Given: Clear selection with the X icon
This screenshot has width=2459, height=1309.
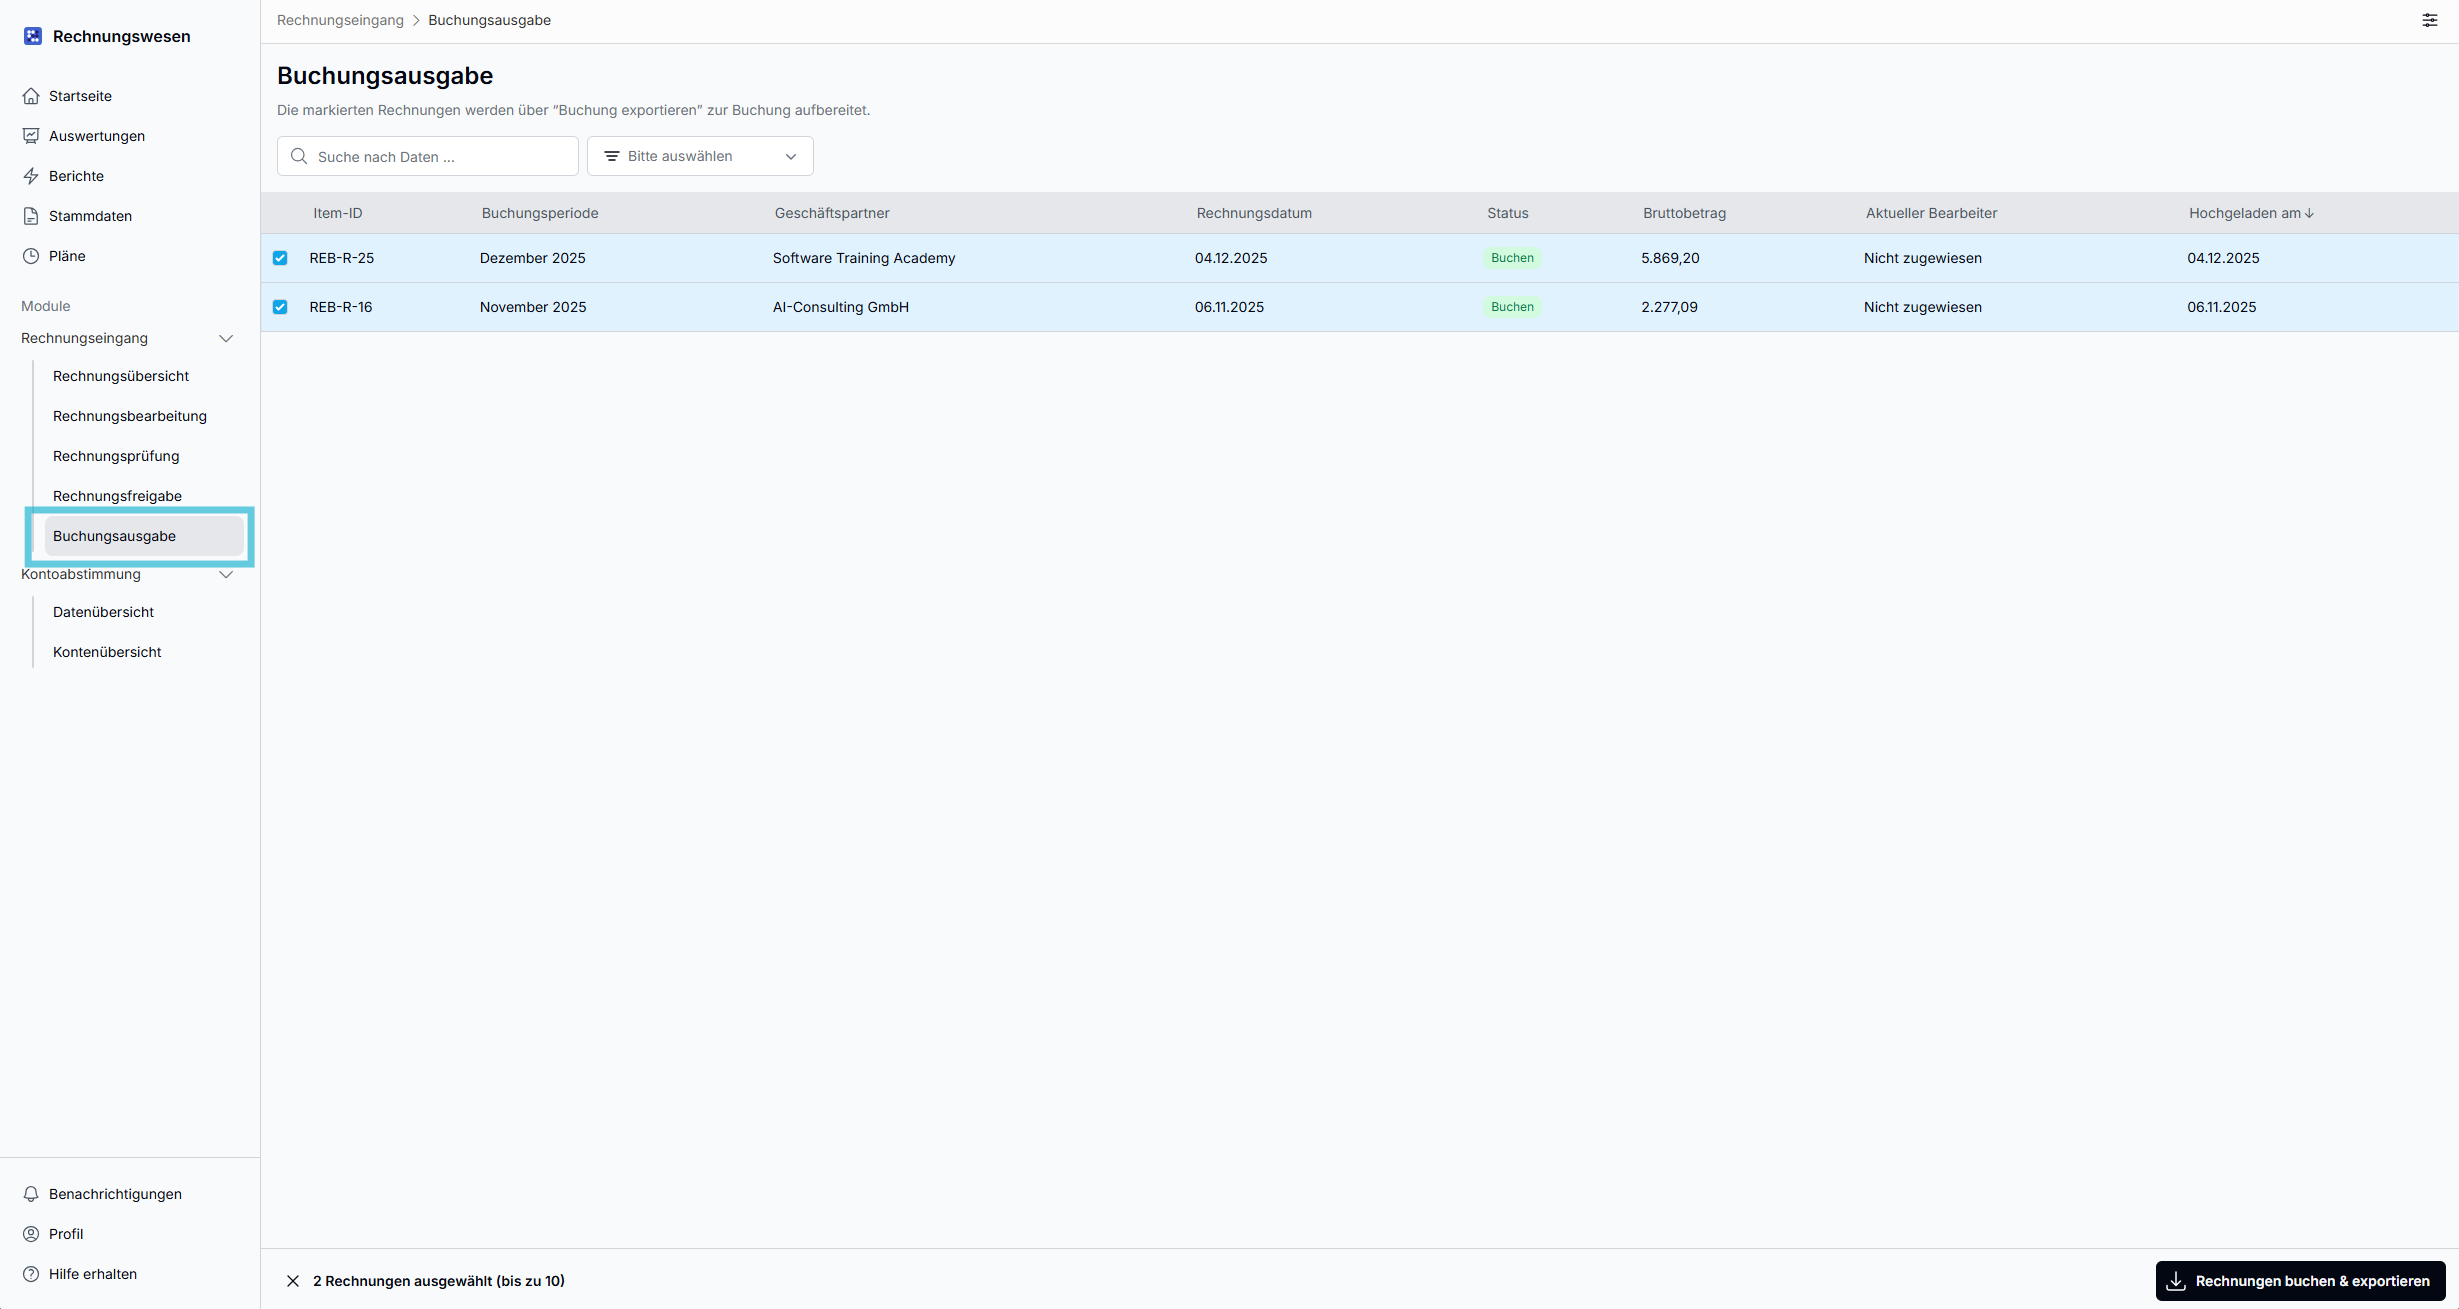Looking at the screenshot, I should (293, 1281).
